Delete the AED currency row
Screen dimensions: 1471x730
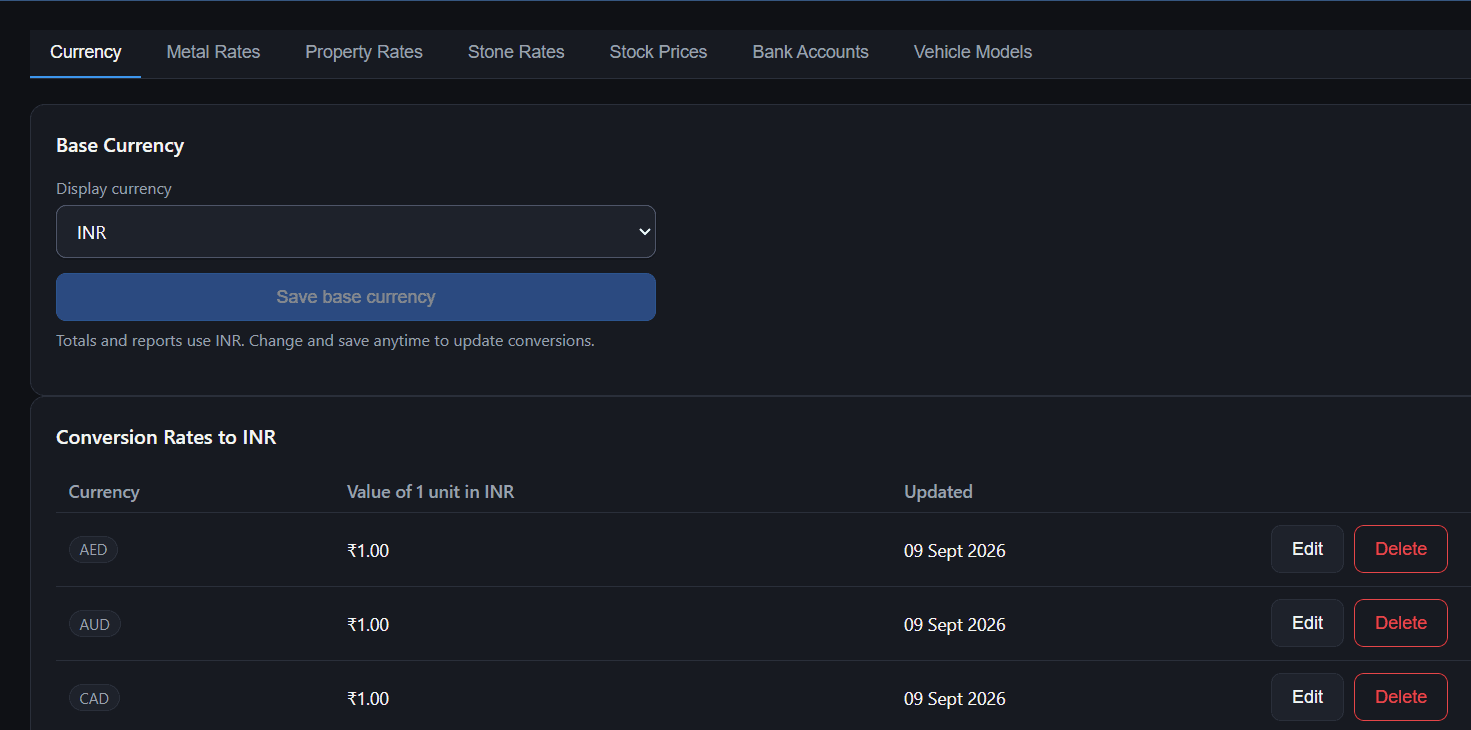(1401, 549)
